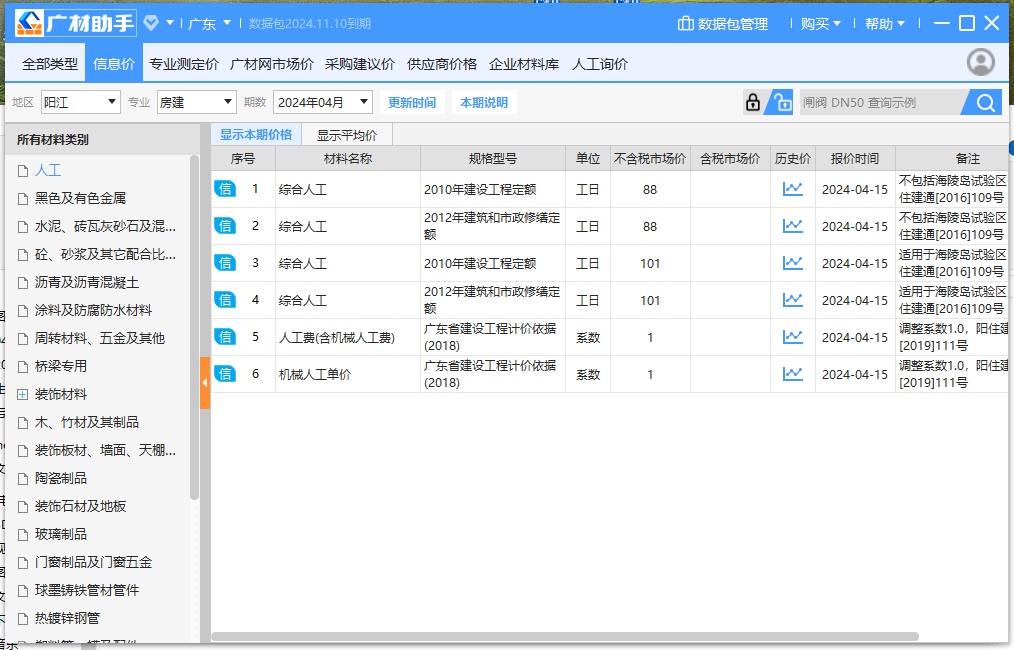
Task: Click the 信 badge on row 3
Action: tap(225, 263)
